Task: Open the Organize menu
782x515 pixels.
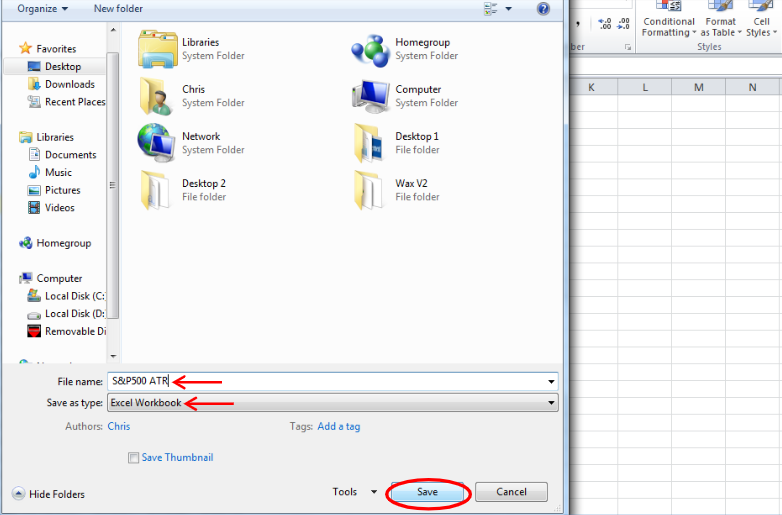Action: 42,8
